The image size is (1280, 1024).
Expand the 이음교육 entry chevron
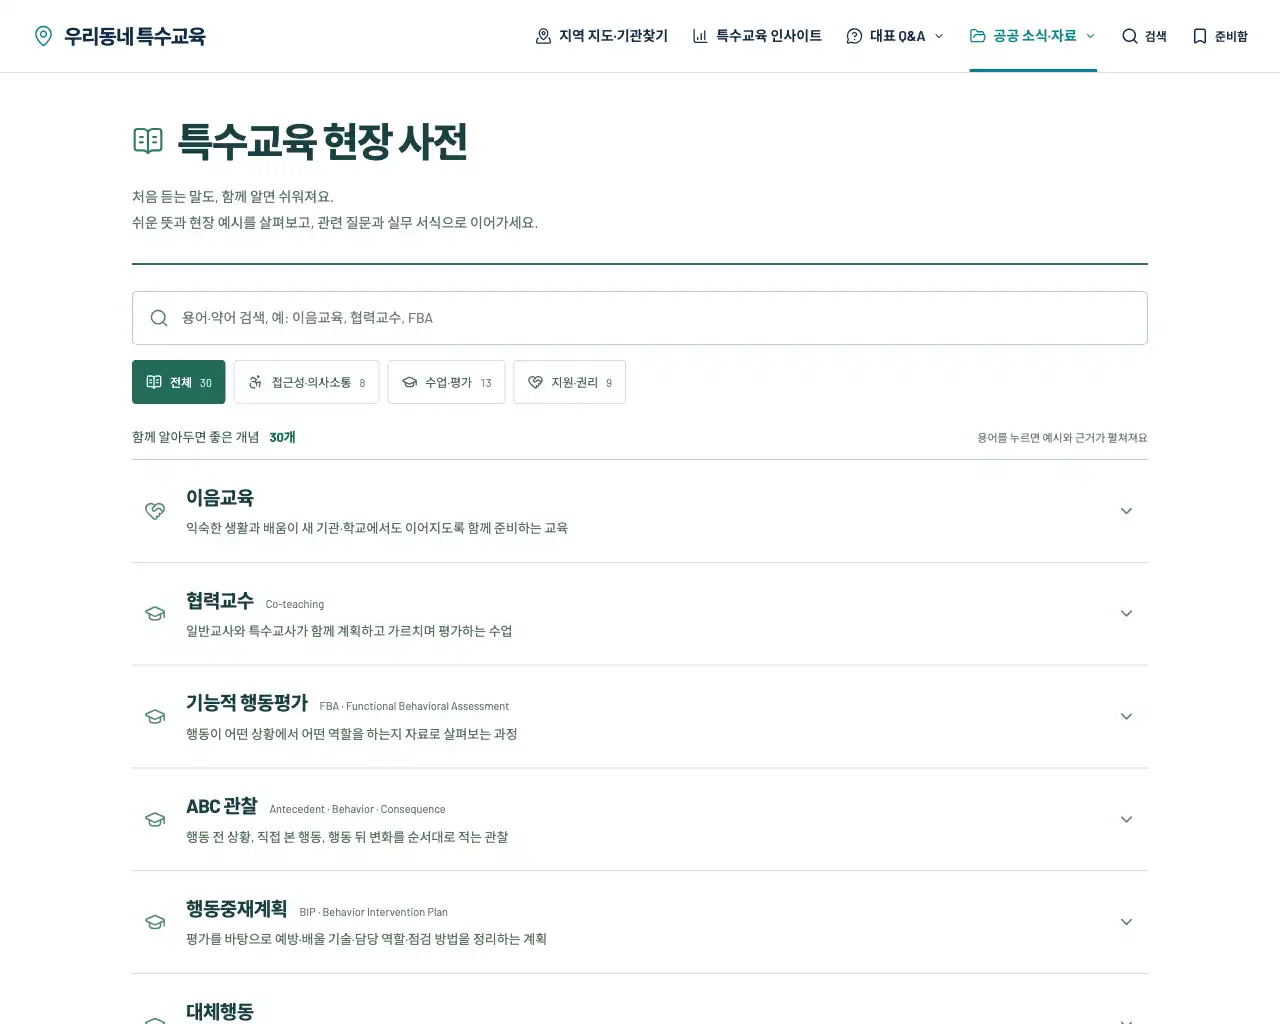click(x=1126, y=511)
